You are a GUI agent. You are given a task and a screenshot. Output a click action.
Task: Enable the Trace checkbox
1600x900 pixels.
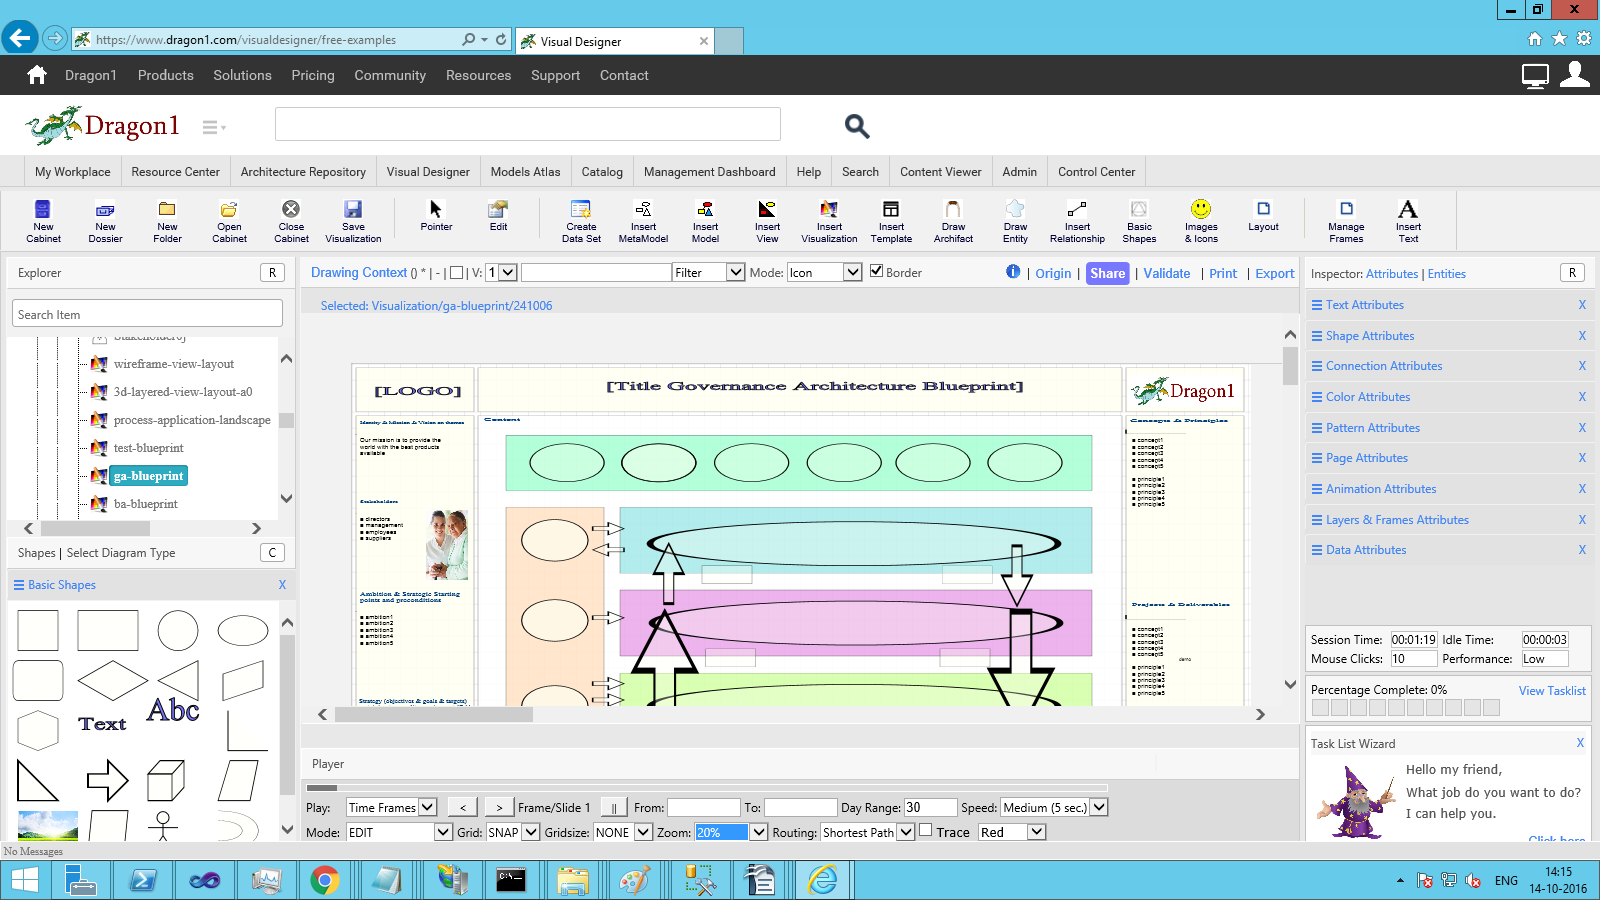pyautogui.click(x=926, y=830)
